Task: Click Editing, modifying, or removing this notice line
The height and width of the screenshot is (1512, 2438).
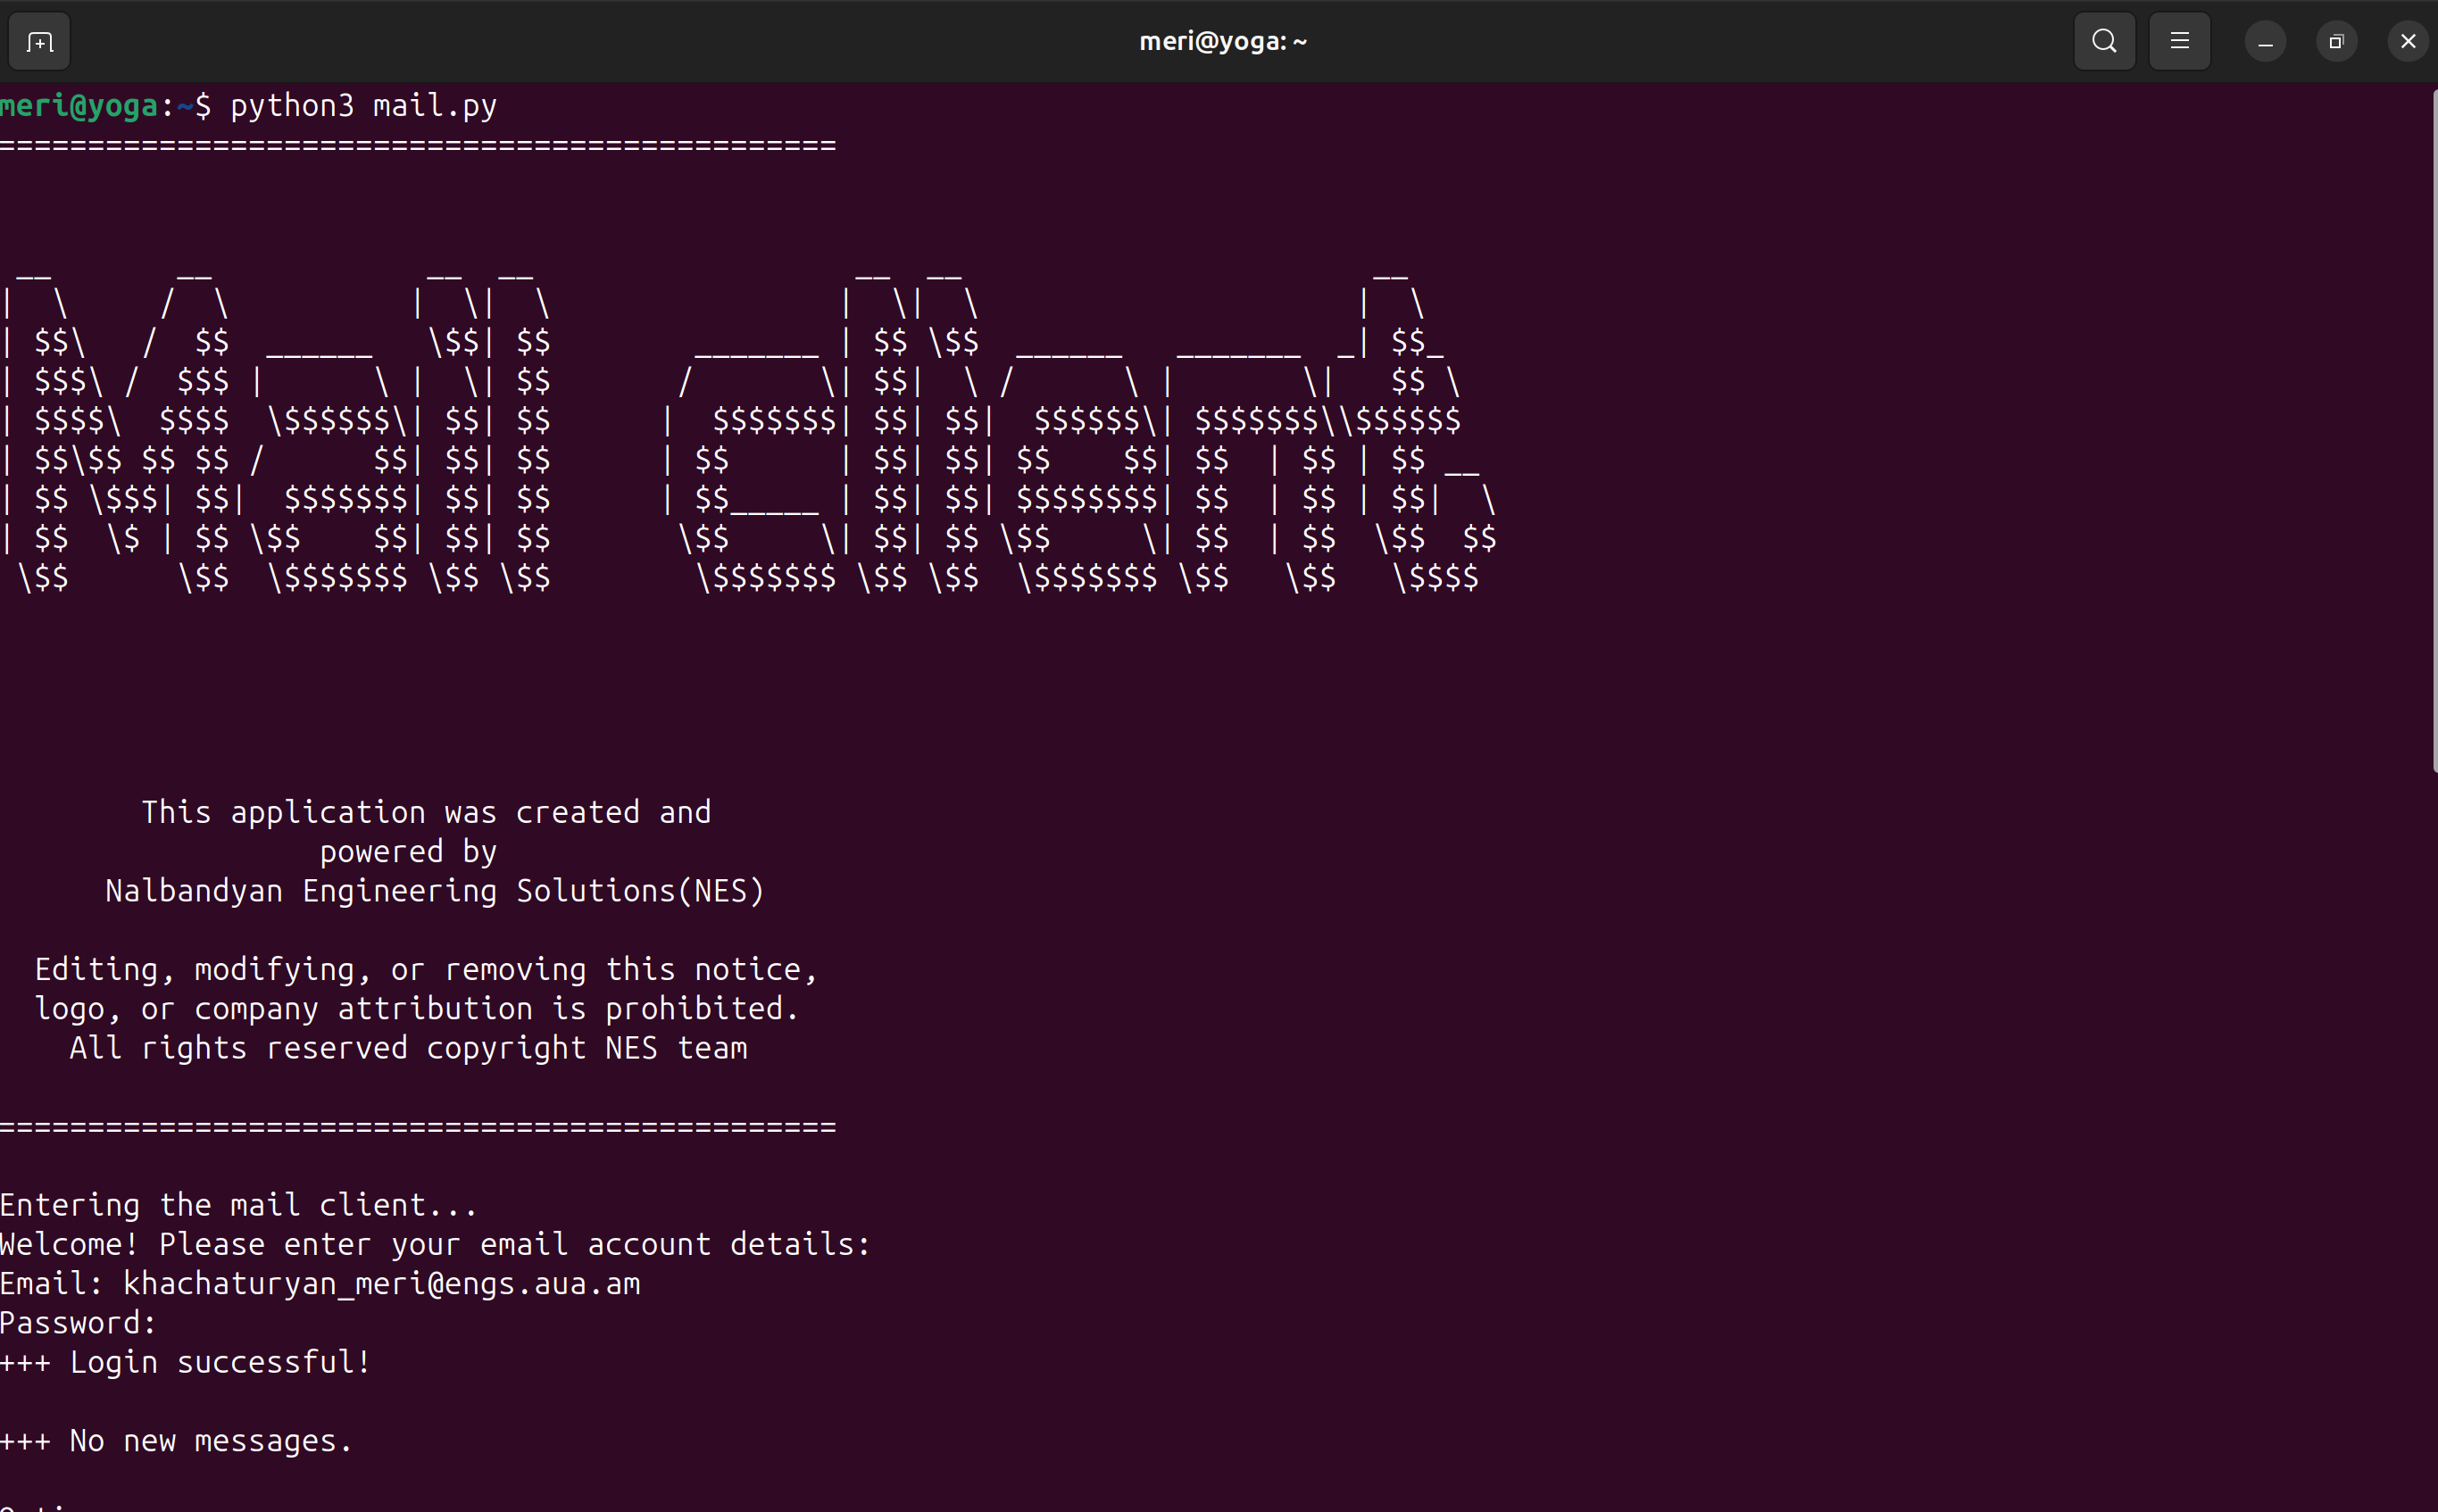Action: point(426,969)
